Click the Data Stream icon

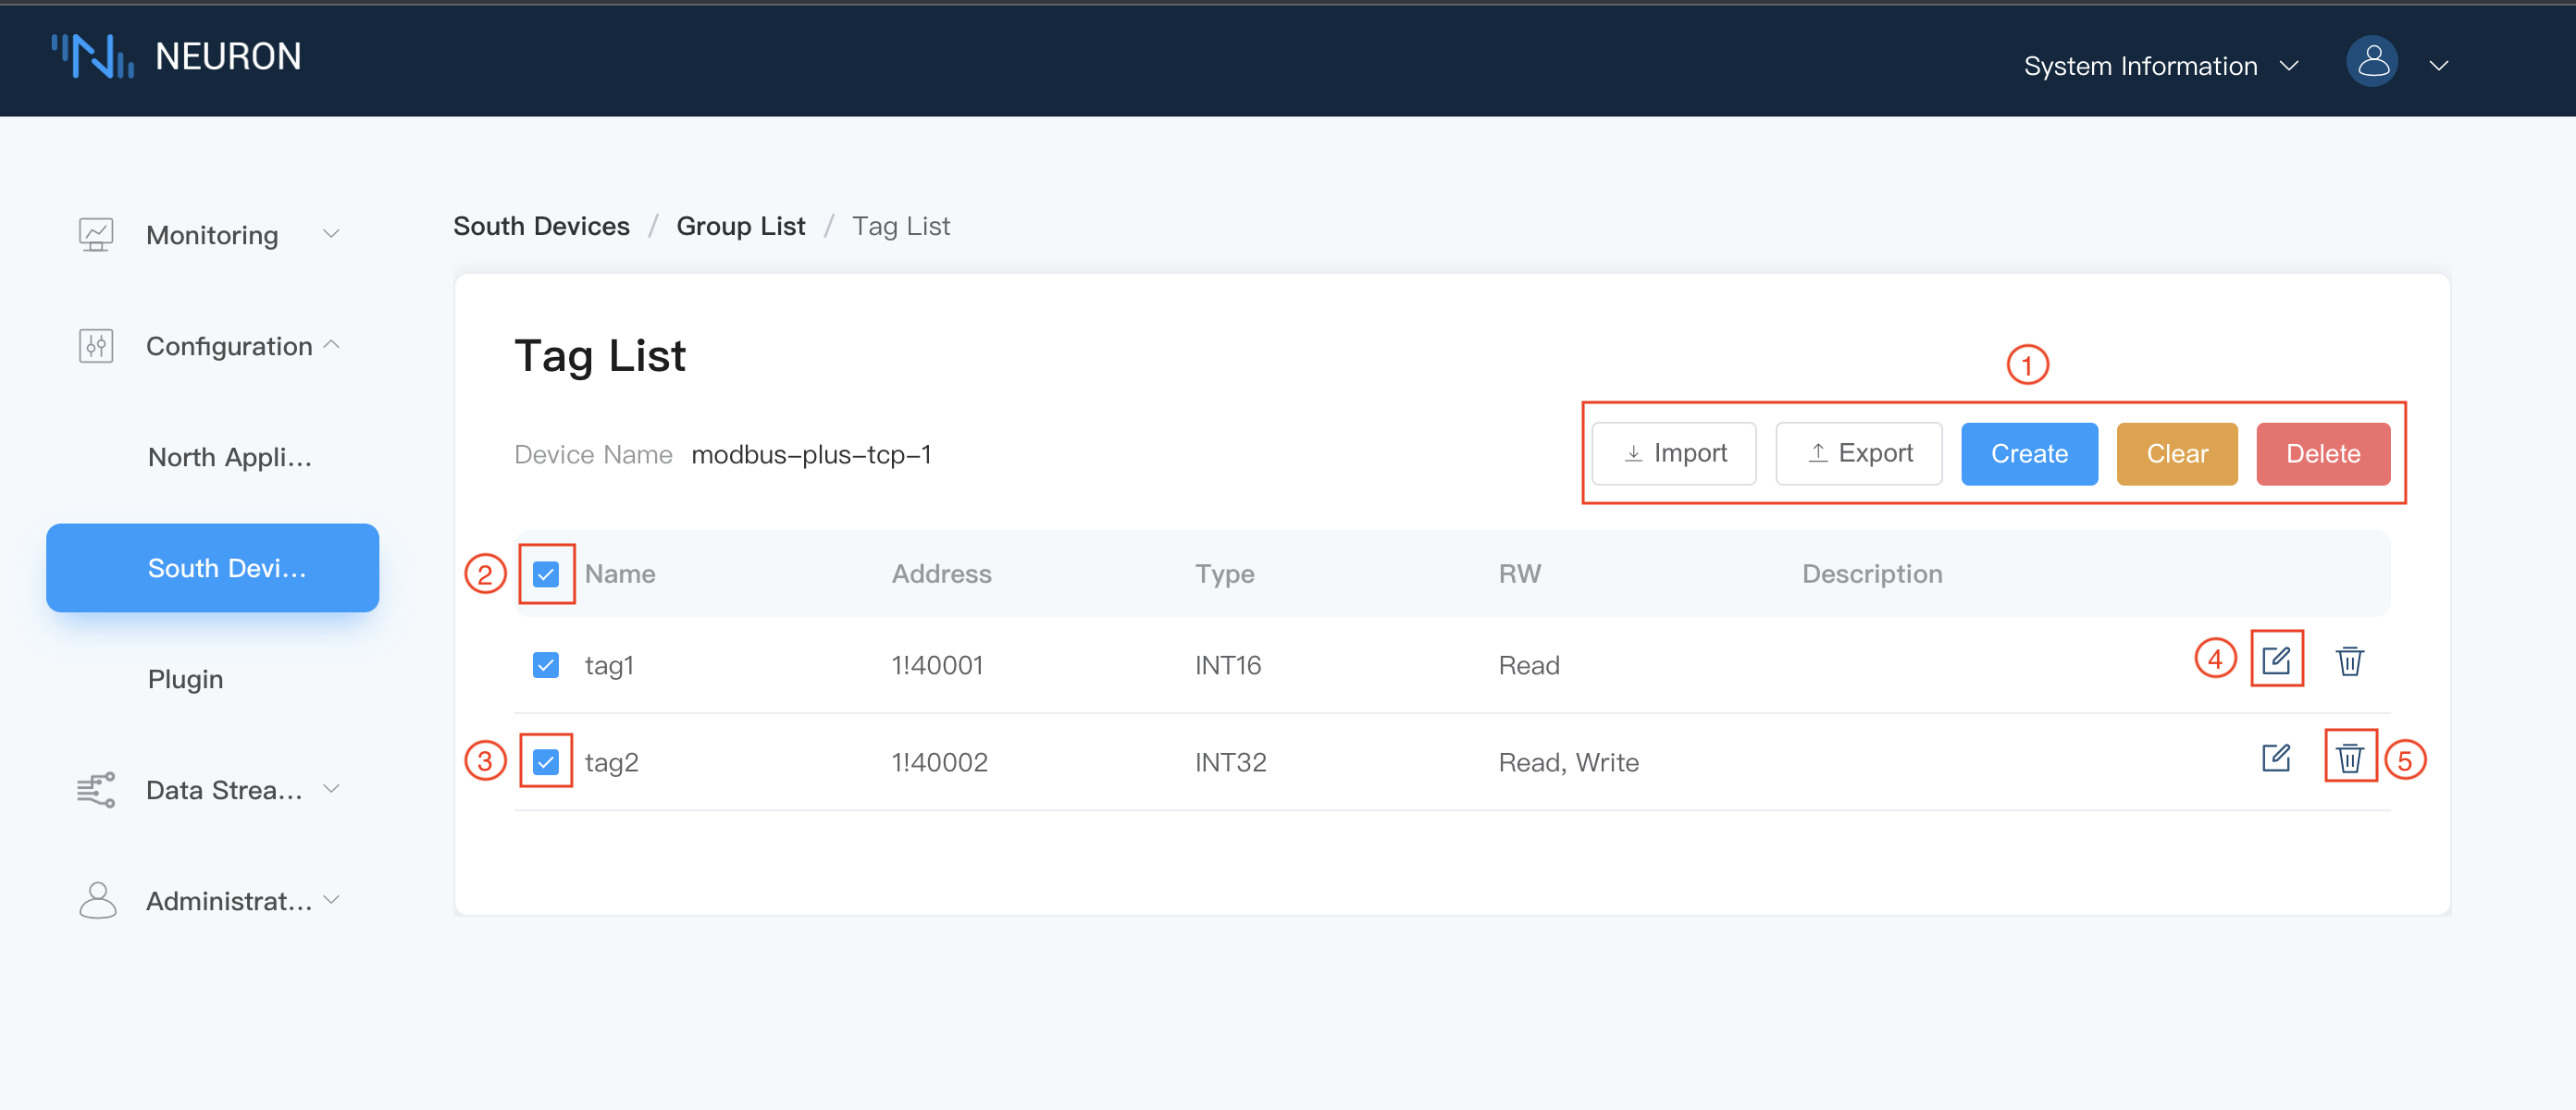coord(96,790)
